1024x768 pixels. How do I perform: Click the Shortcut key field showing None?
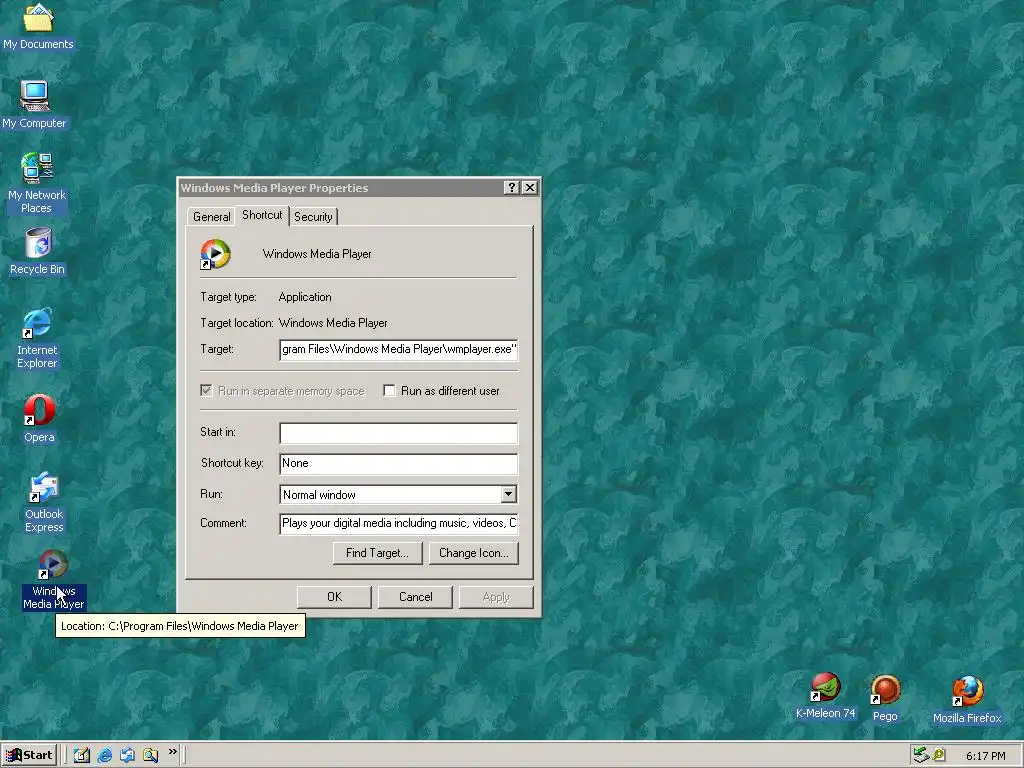(398, 464)
